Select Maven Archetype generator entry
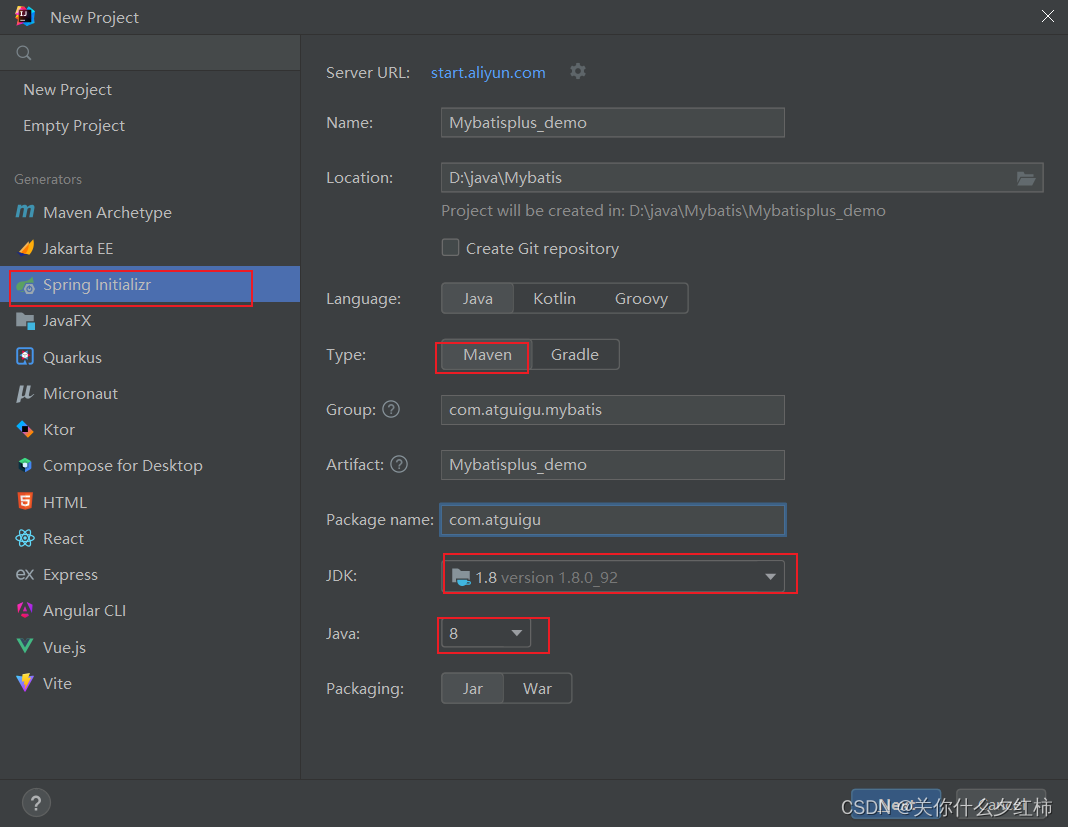The height and width of the screenshot is (827, 1068). (150, 212)
